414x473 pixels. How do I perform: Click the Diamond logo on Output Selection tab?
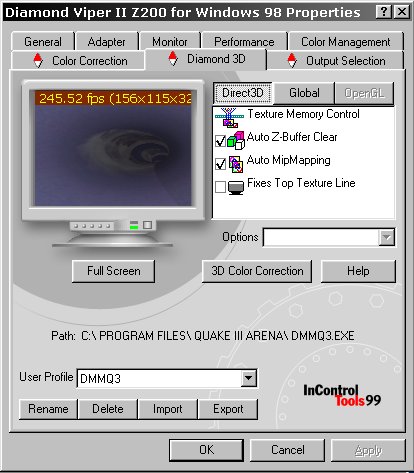click(292, 60)
